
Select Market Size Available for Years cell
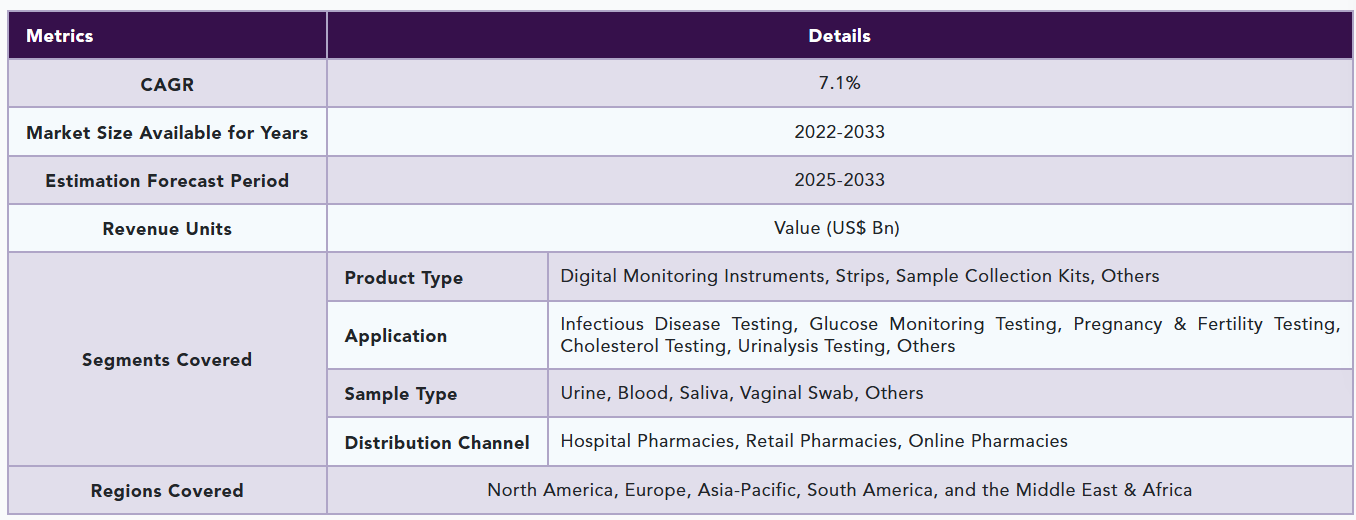167,132
